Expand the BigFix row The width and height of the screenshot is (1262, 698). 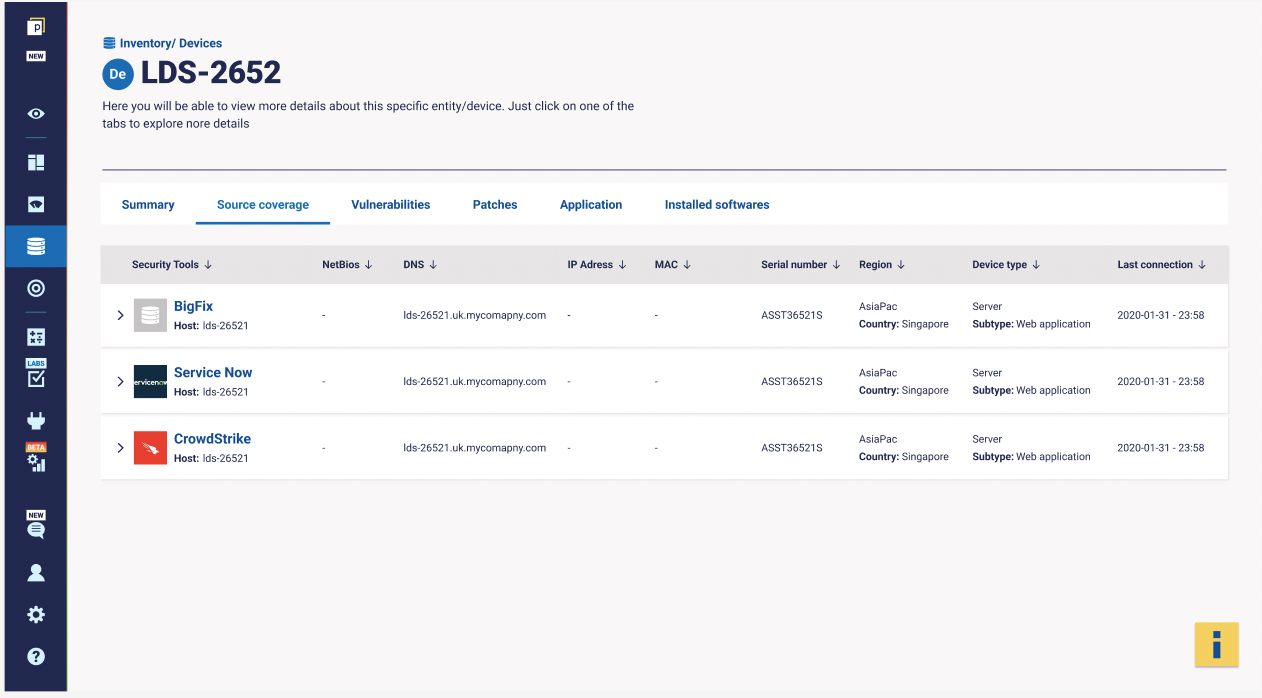tap(120, 315)
